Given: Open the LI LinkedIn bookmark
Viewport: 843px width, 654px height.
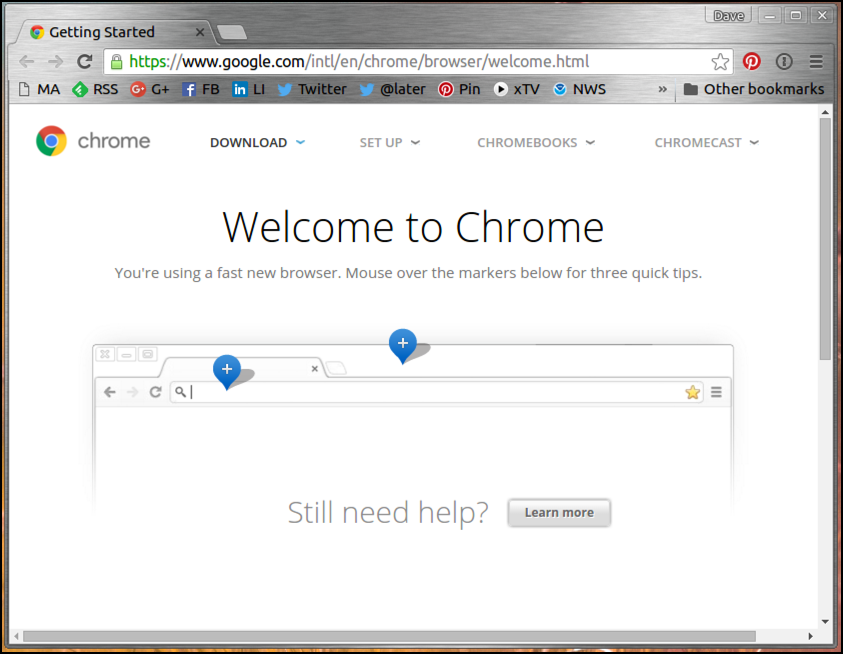Looking at the screenshot, I should (x=248, y=89).
